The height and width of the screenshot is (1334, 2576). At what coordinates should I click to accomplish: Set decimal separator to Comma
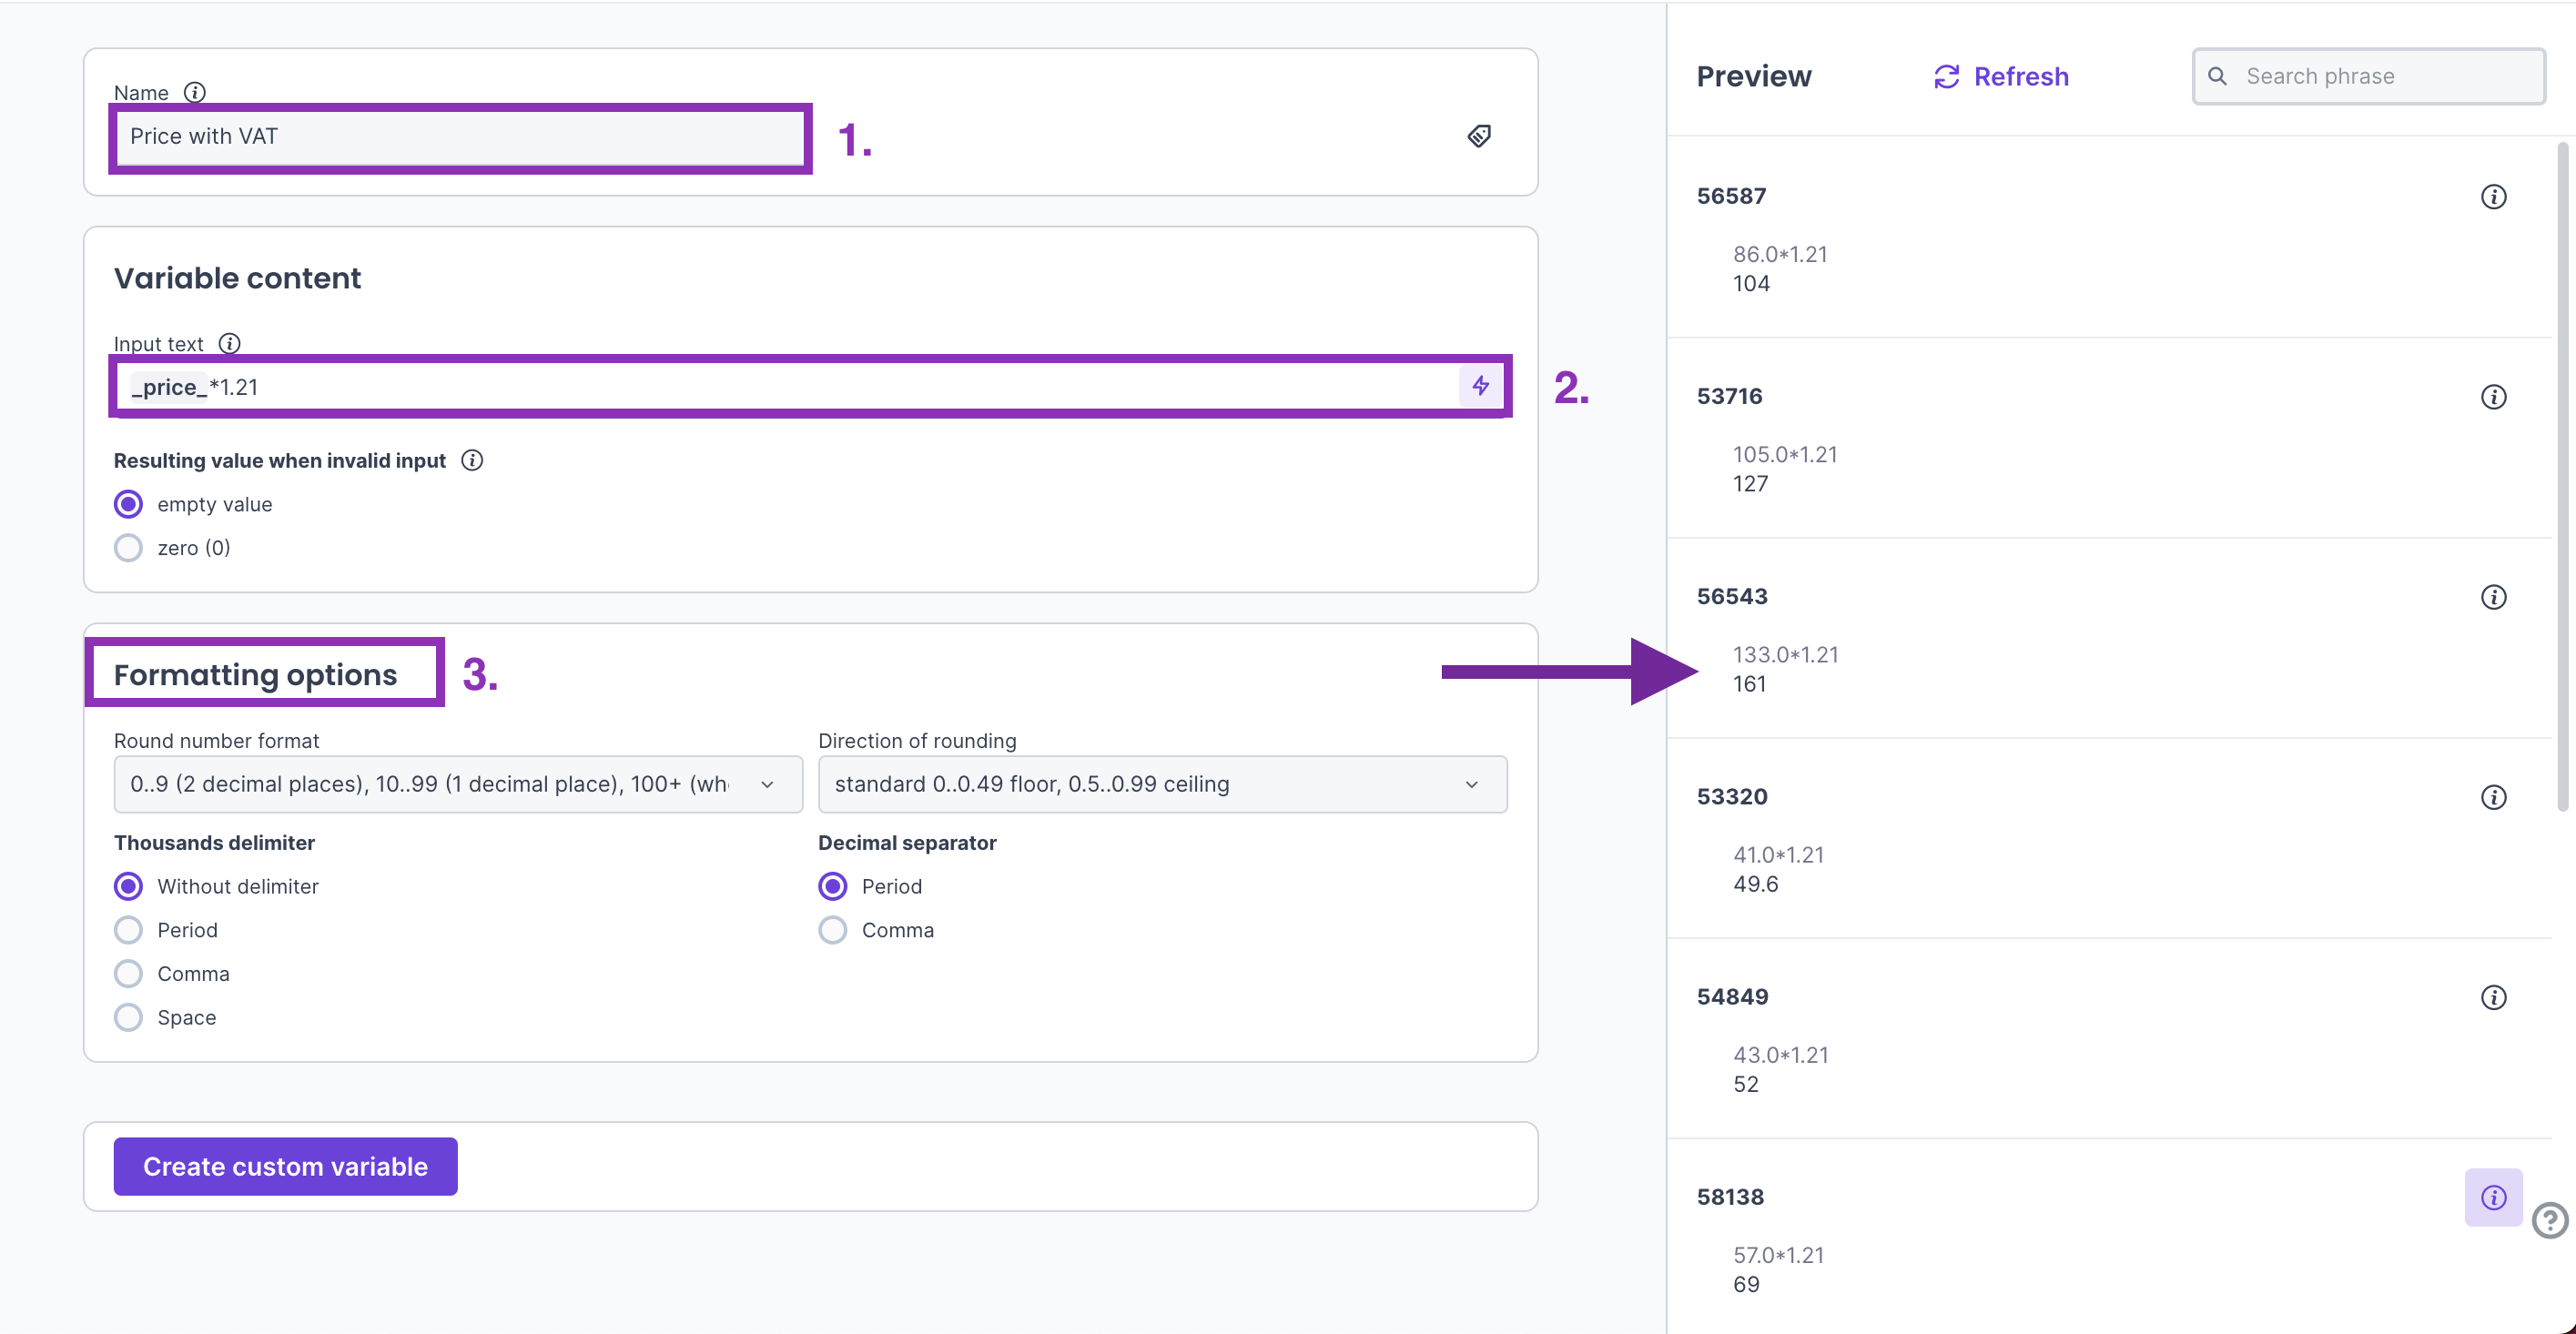point(833,930)
